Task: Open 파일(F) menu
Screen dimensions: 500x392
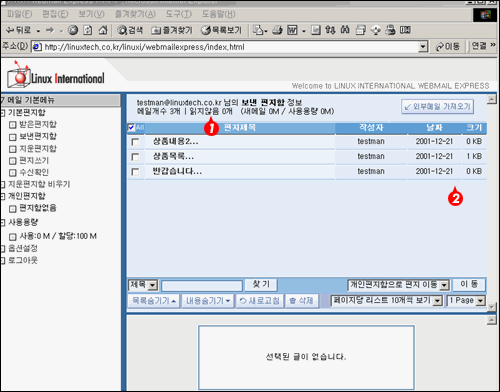Action: click(x=19, y=14)
